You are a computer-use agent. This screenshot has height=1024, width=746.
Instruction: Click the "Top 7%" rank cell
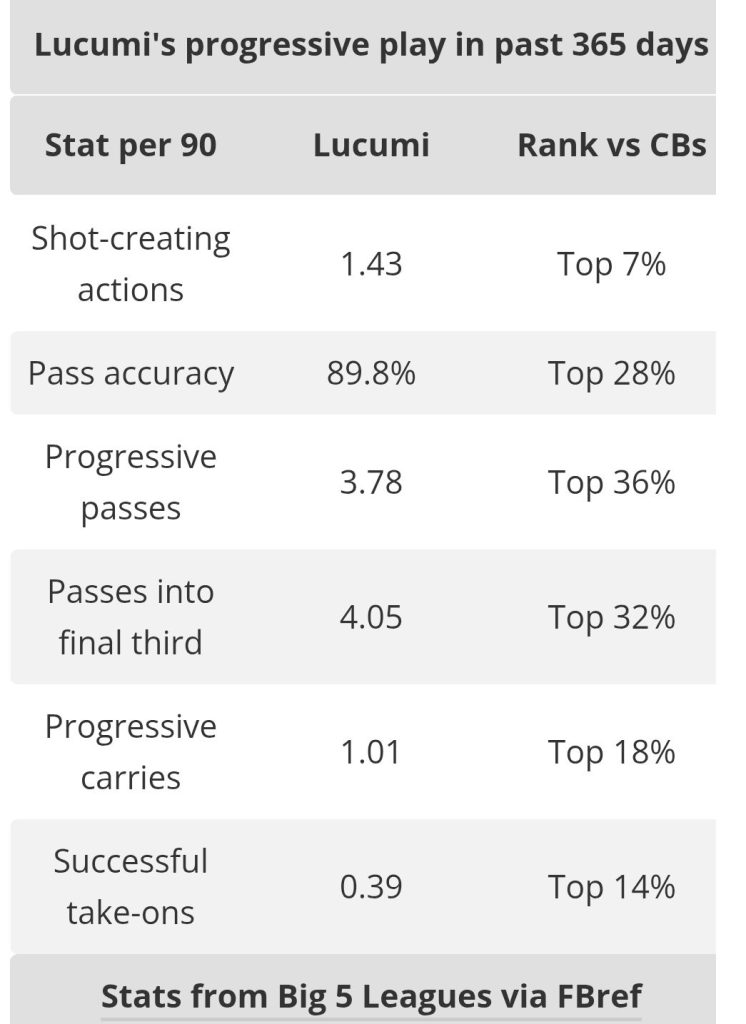(x=611, y=264)
